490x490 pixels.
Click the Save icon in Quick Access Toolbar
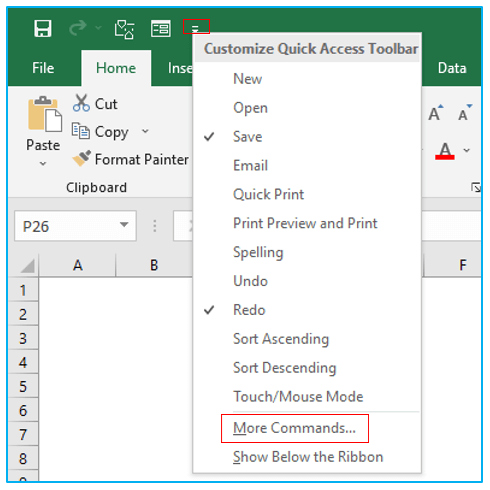(43, 28)
